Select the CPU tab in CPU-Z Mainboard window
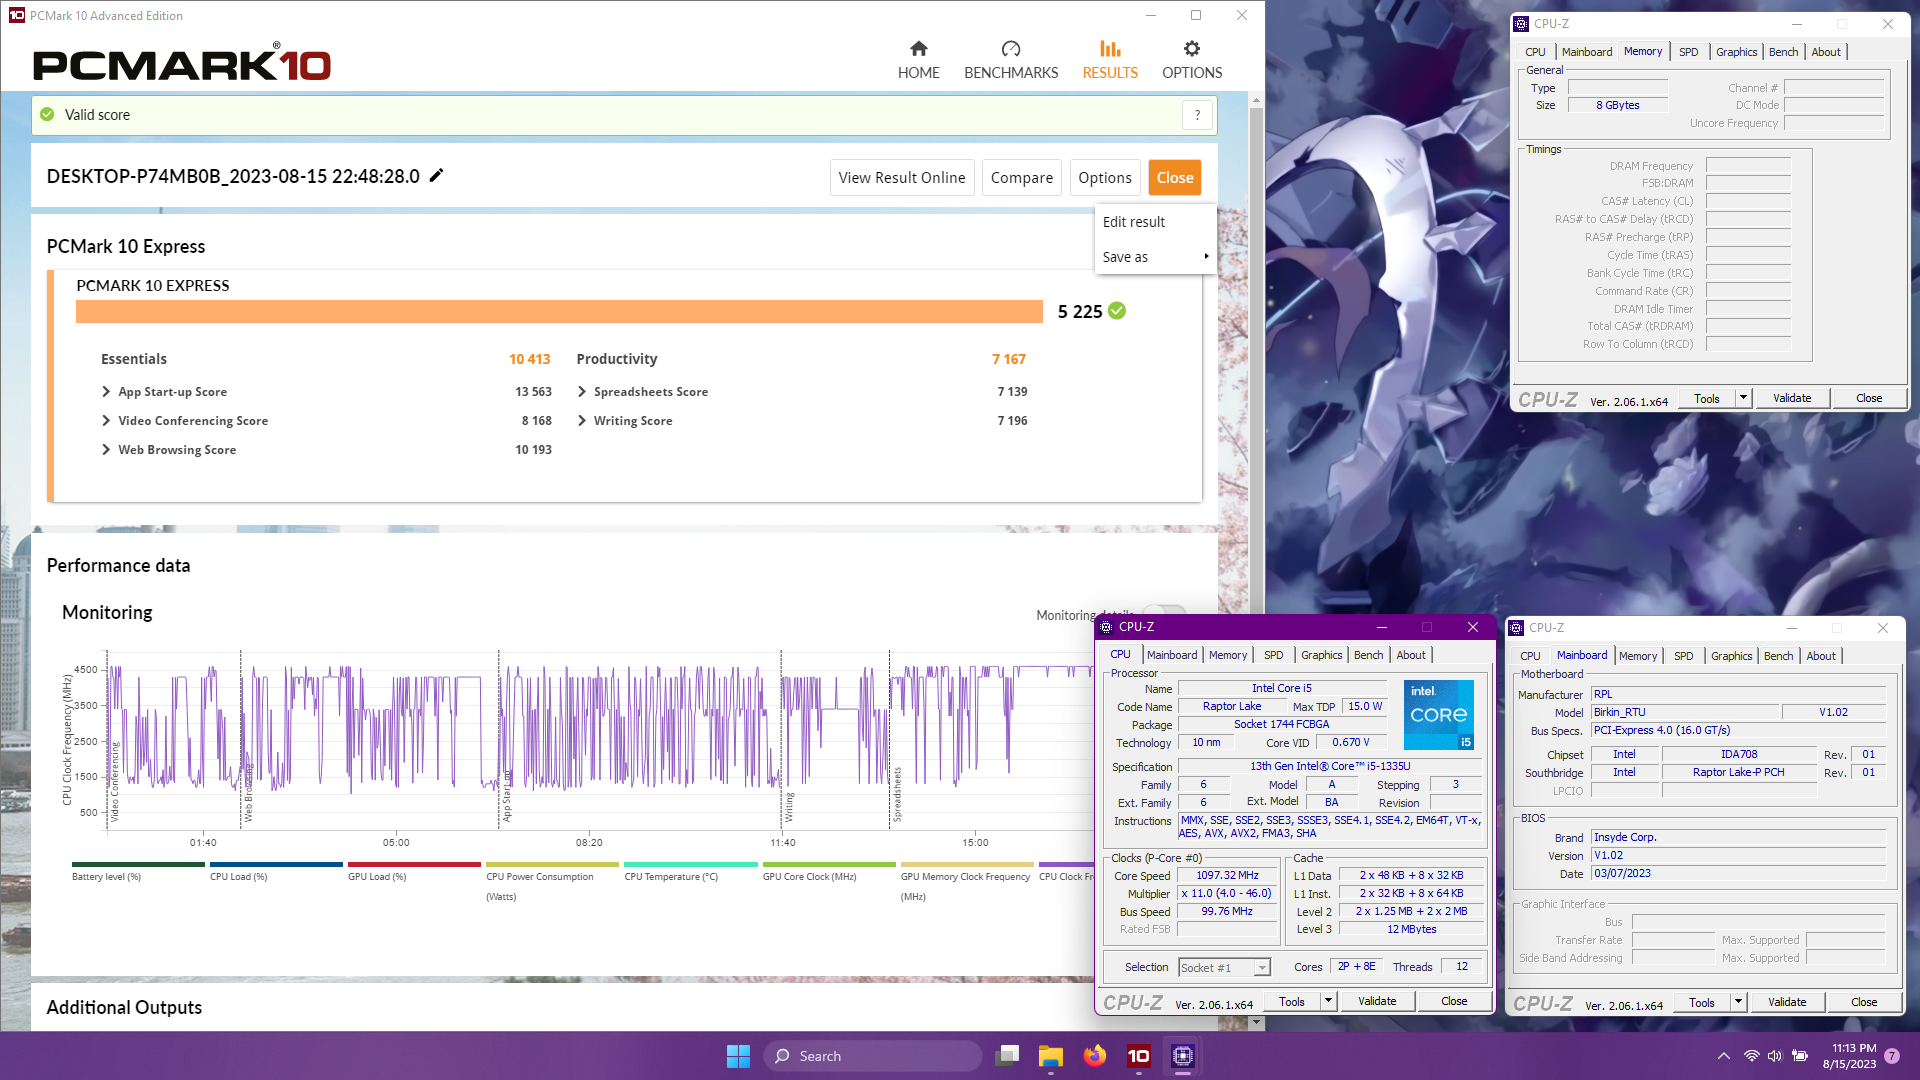This screenshot has width=1920, height=1080. (1530, 656)
